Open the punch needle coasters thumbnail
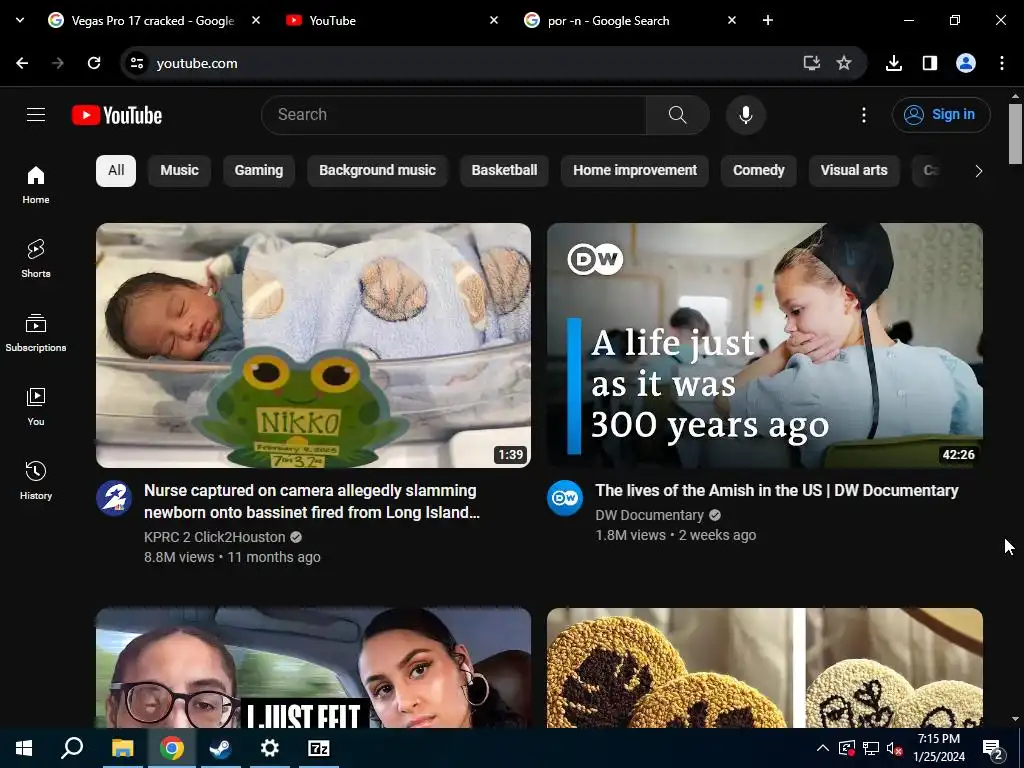The height and width of the screenshot is (768, 1024). click(x=765, y=667)
